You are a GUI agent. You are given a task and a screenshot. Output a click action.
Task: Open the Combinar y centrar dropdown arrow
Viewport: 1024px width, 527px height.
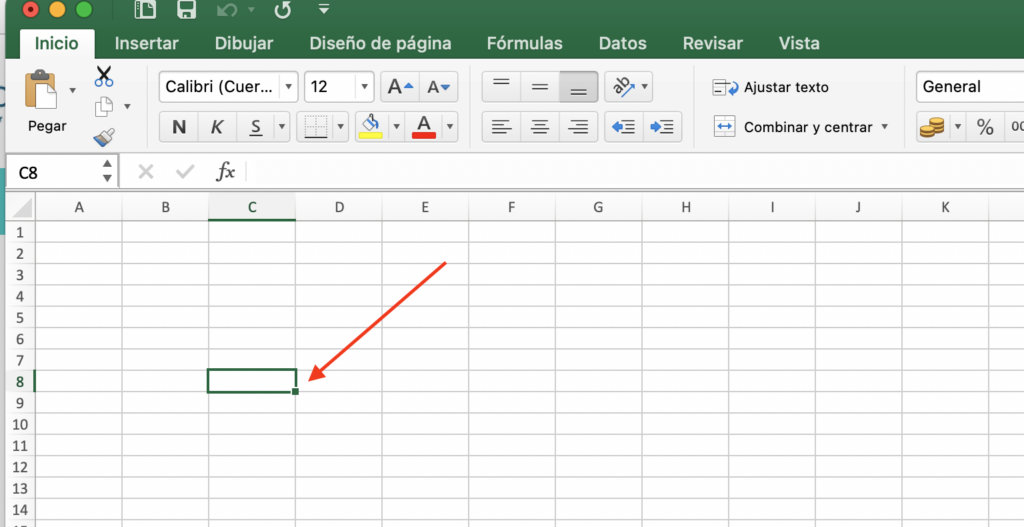pos(885,127)
